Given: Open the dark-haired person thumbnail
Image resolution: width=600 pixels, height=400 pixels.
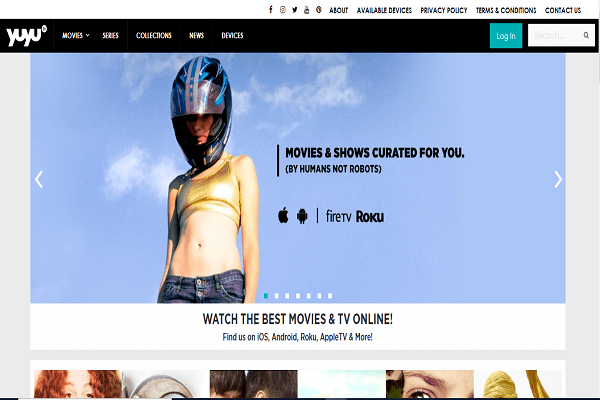Looking at the screenshot, I should (253, 384).
